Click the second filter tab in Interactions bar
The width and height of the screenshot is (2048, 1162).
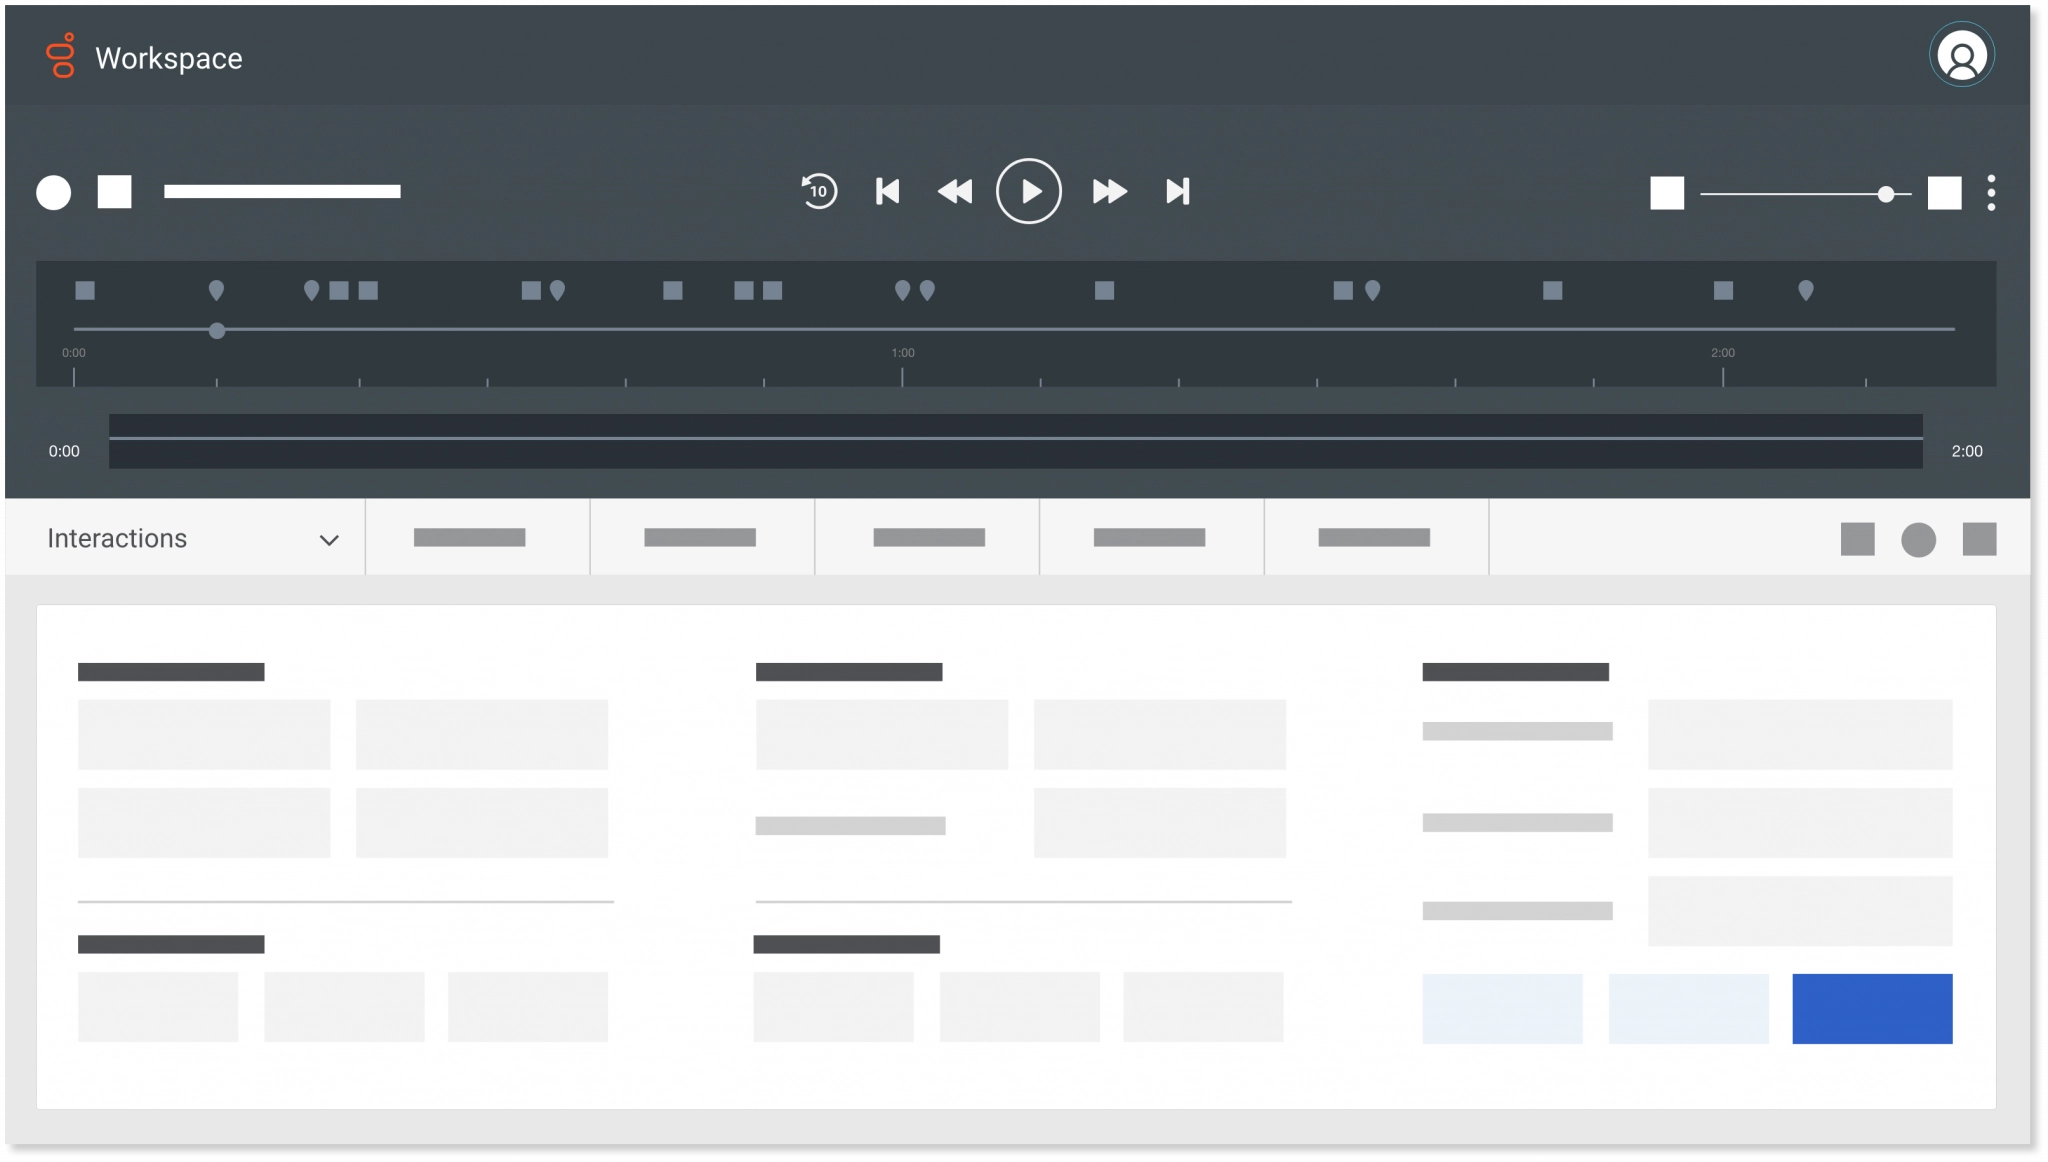(x=699, y=537)
